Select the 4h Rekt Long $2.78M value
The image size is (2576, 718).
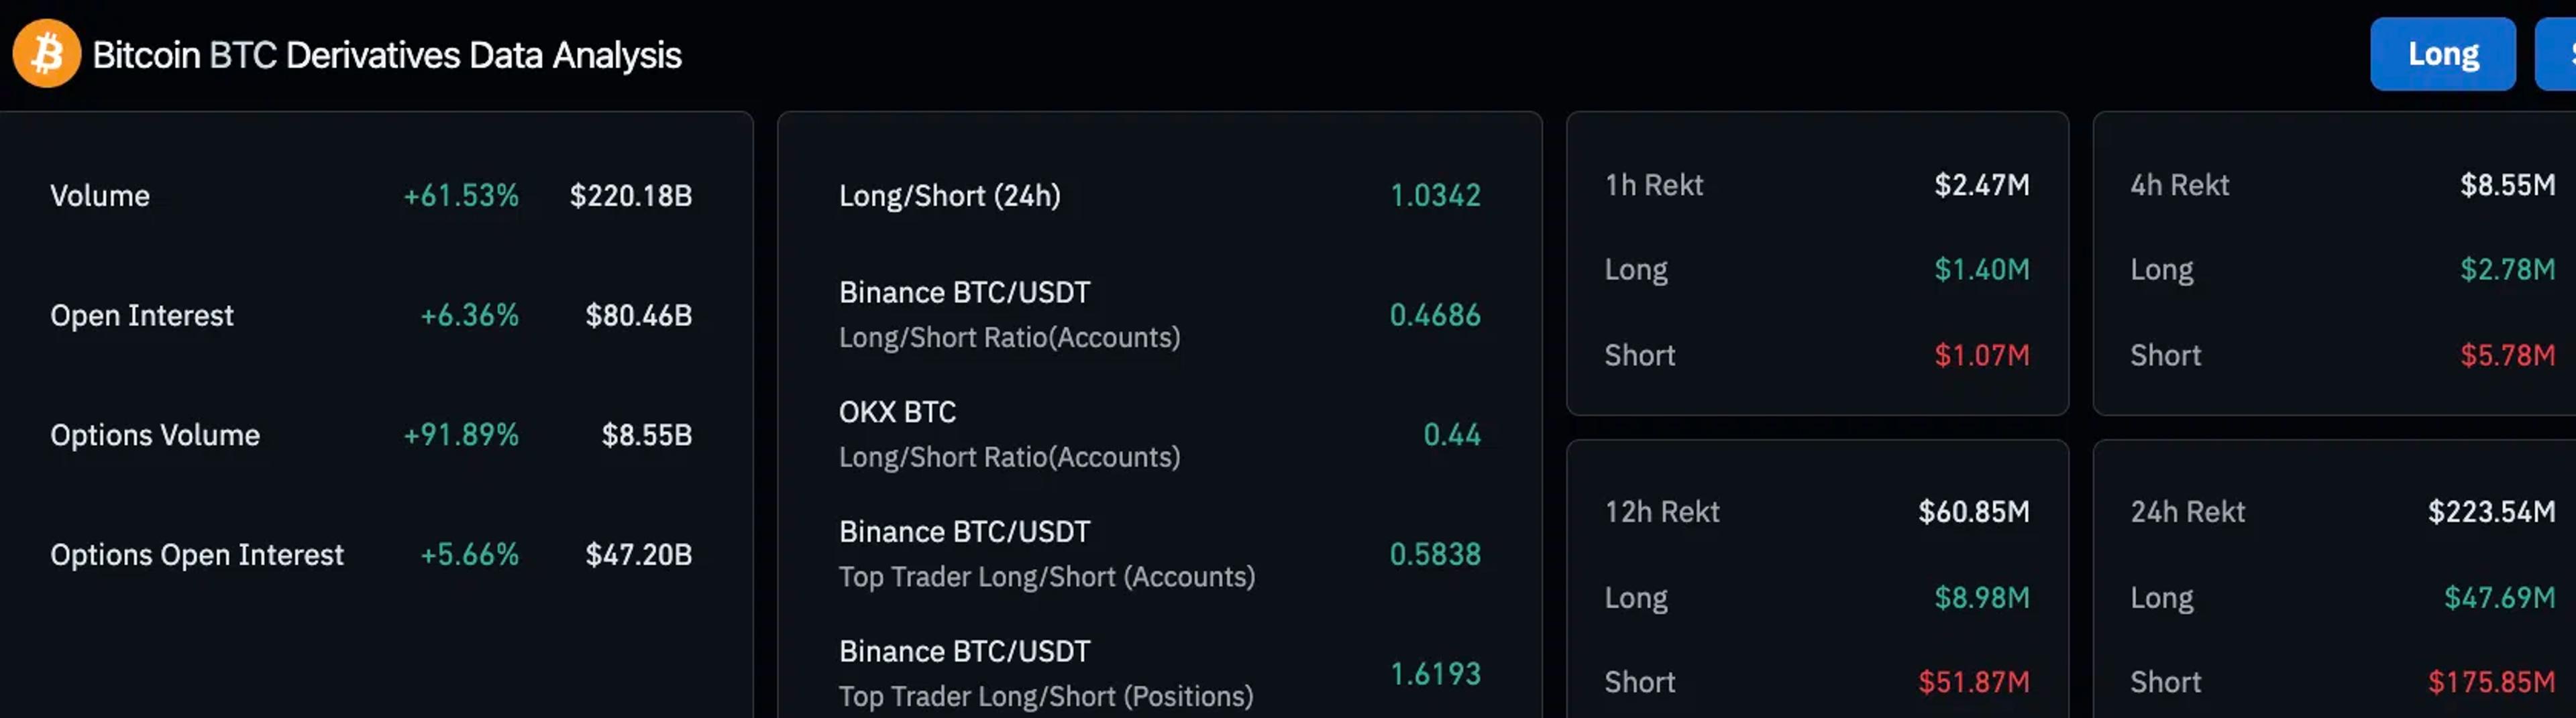click(x=2507, y=269)
